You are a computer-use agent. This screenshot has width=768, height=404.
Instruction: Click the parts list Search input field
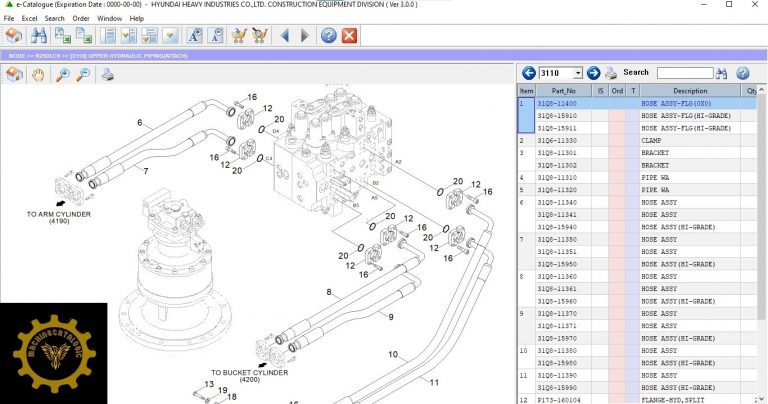684,73
